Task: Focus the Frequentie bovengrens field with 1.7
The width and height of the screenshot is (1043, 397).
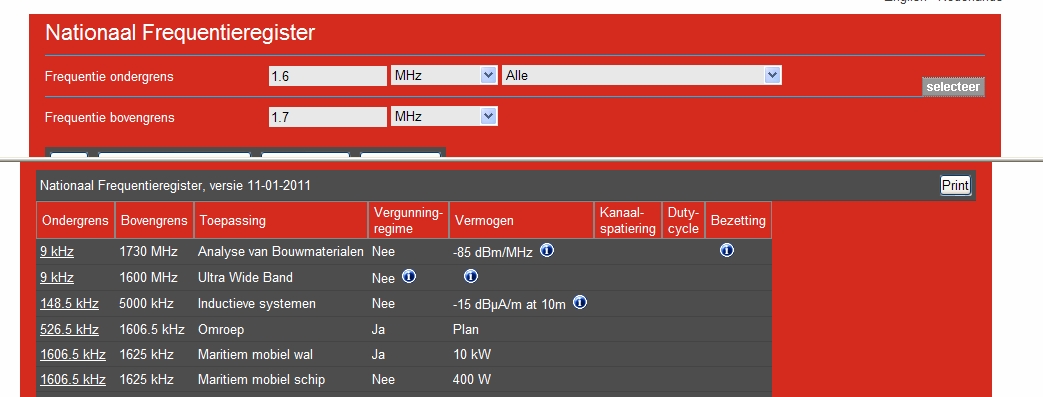Action: tap(327, 117)
